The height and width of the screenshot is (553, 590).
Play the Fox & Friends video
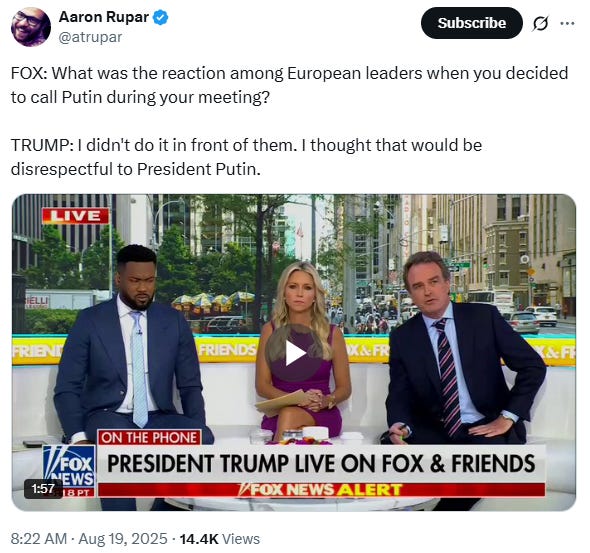point(295,353)
